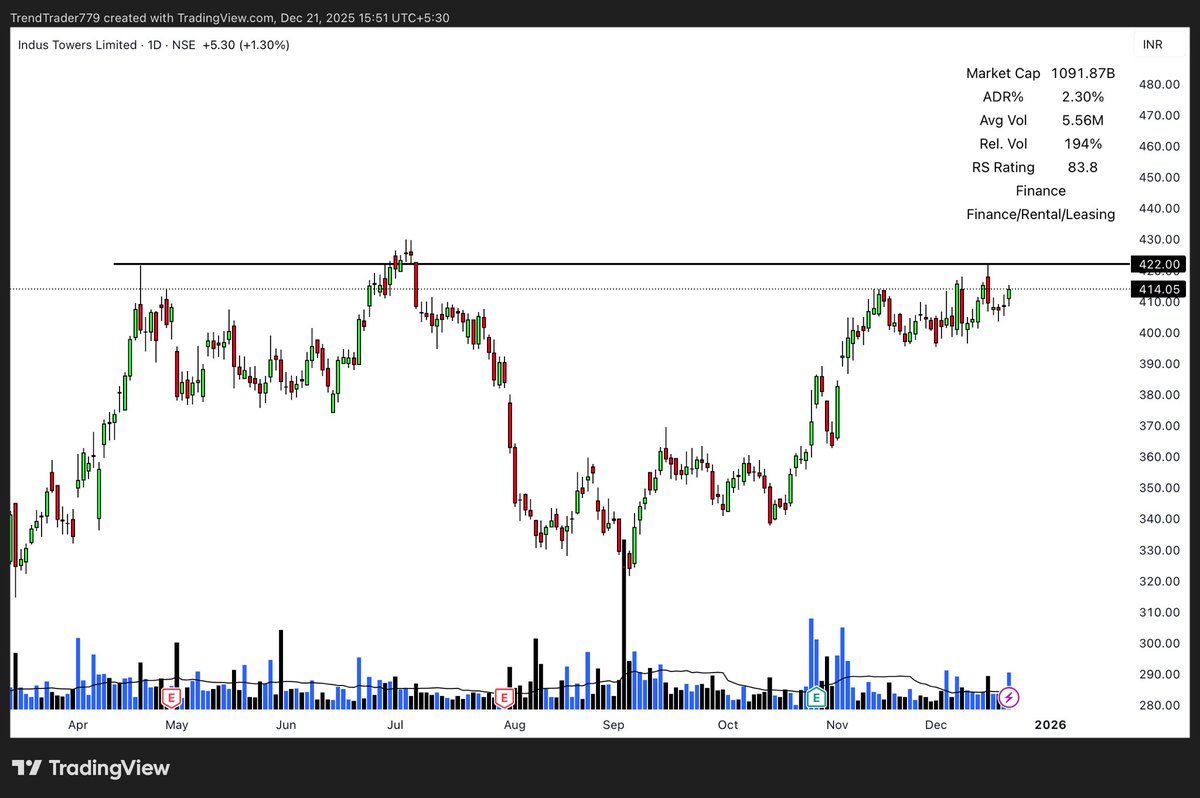Click the black horizontal resistance line at 422

pos(620,264)
